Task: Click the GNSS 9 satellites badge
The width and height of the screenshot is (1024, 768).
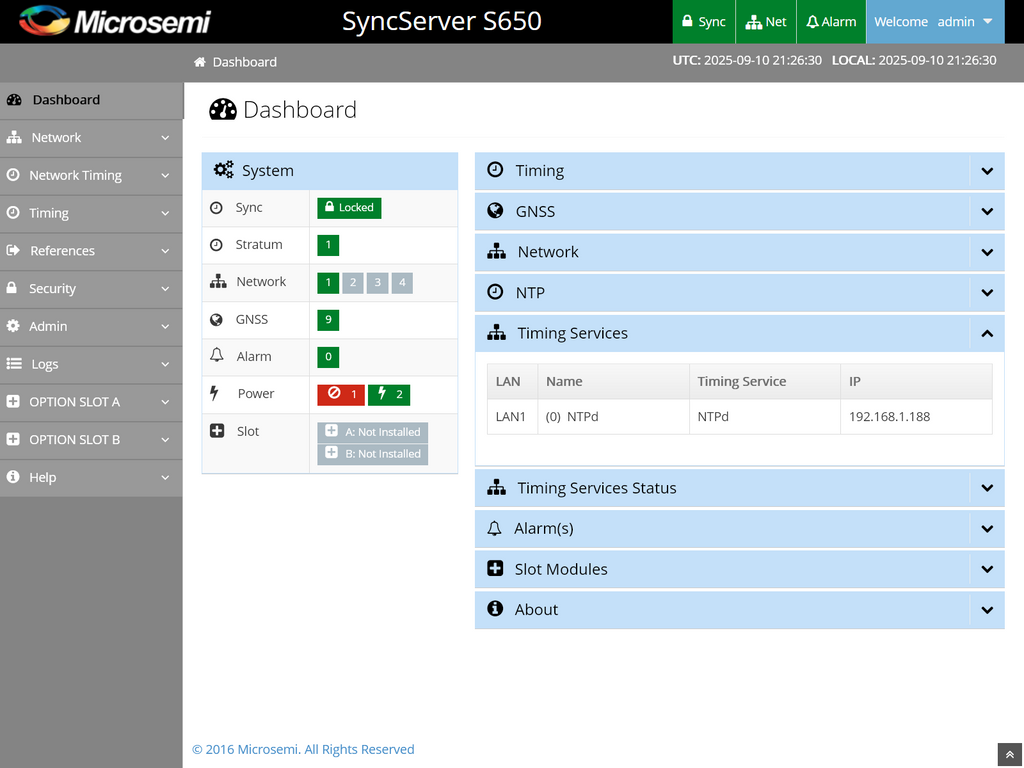Action: (328, 320)
